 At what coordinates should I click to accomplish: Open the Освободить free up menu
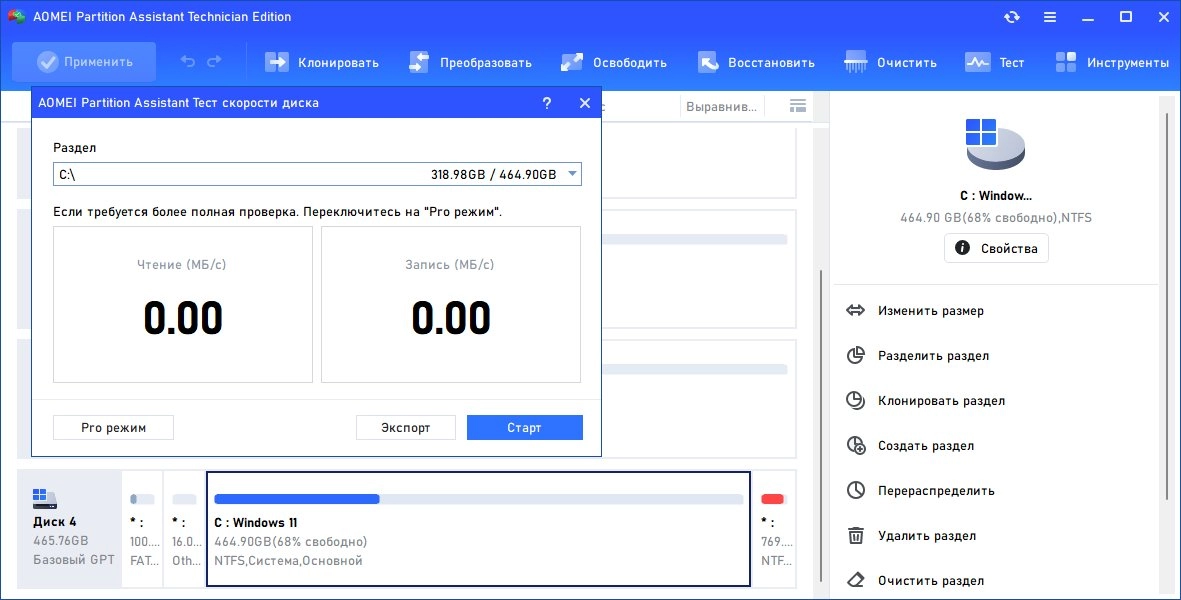tap(614, 62)
